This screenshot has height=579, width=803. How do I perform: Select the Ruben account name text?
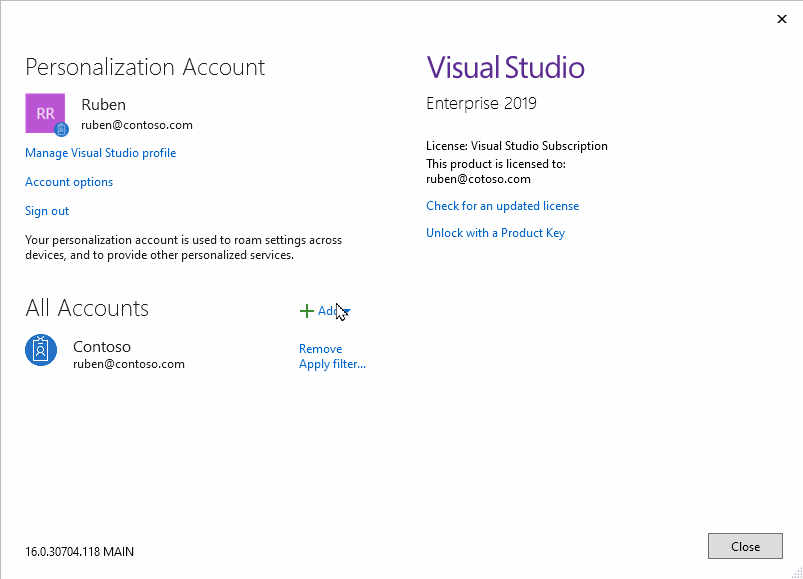(103, 104)
